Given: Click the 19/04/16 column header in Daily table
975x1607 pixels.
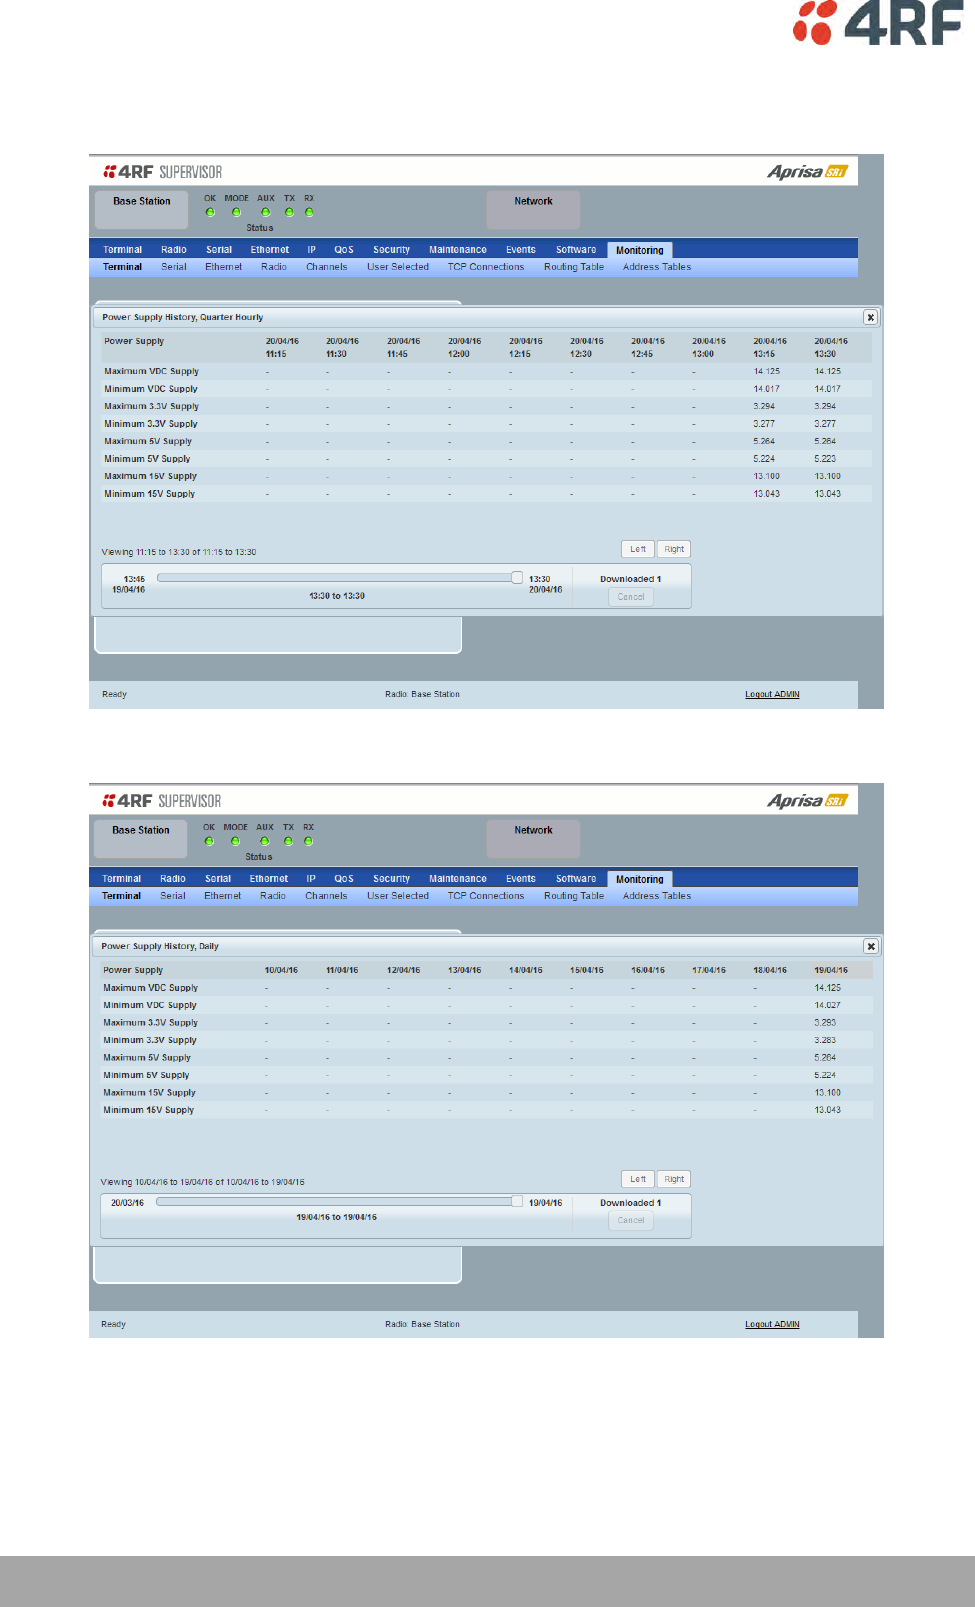Looking at the screenshot, I should click(x=831, y=970).
